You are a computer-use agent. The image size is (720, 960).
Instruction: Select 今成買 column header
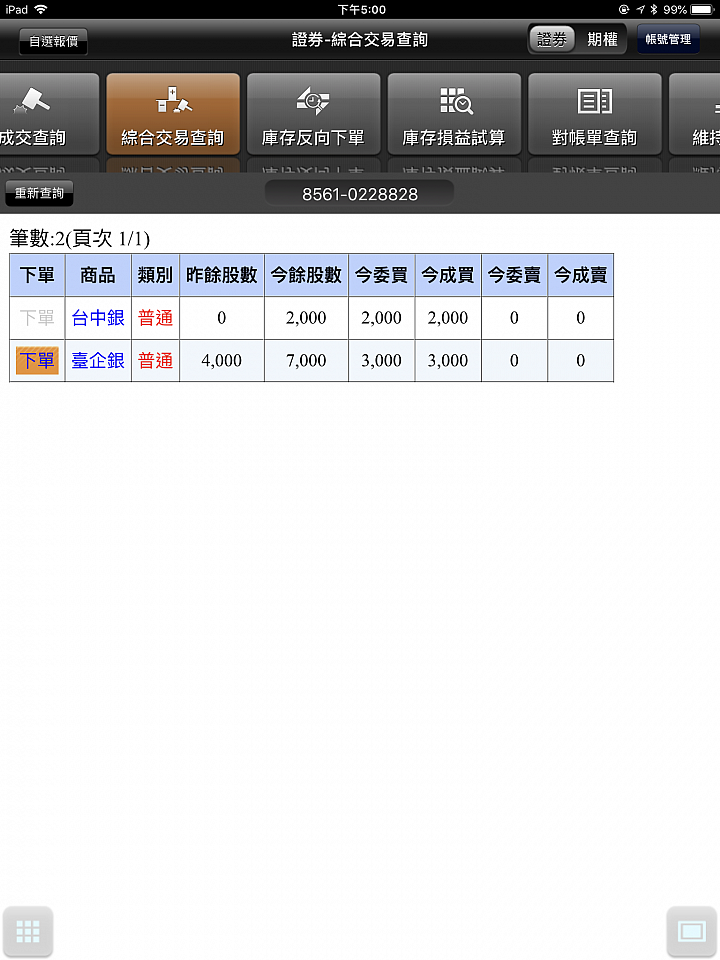click(x=448, y=276)
